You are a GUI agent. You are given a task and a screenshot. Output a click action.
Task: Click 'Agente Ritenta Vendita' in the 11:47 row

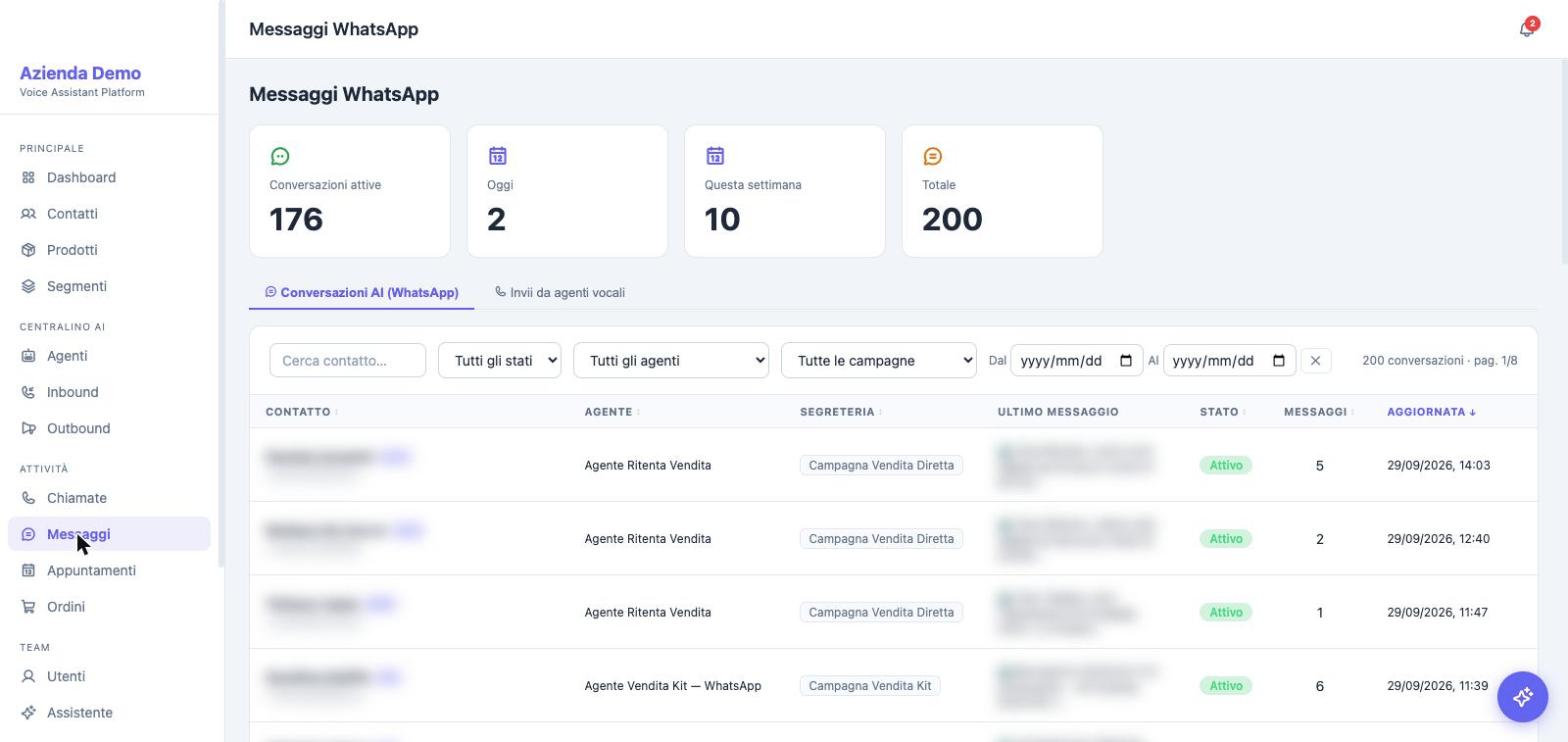[648, 612]
